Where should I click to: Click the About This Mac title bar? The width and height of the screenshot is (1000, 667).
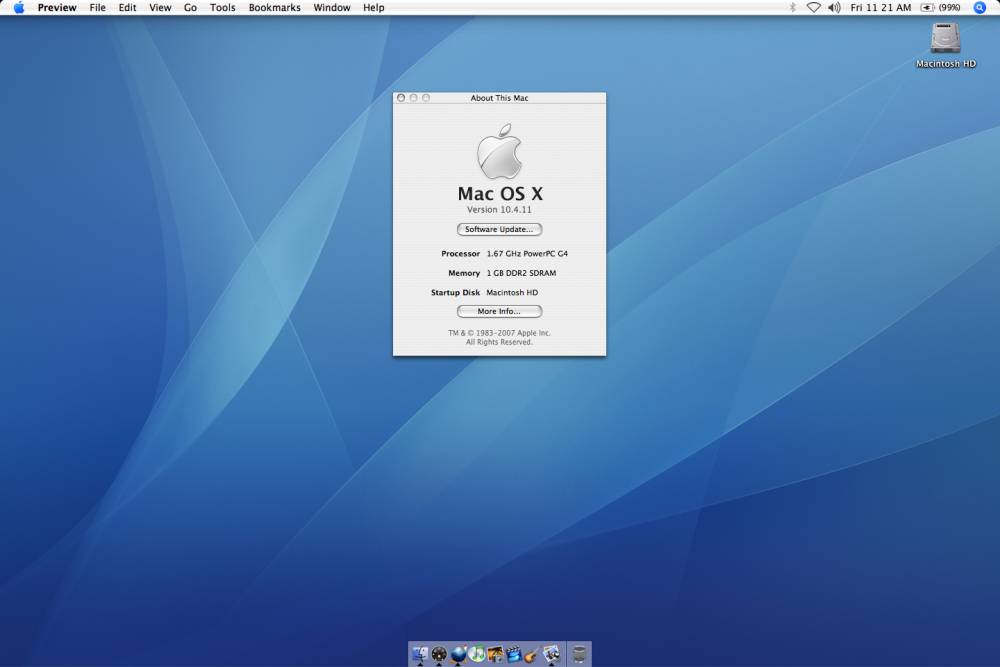pos(499,98)
